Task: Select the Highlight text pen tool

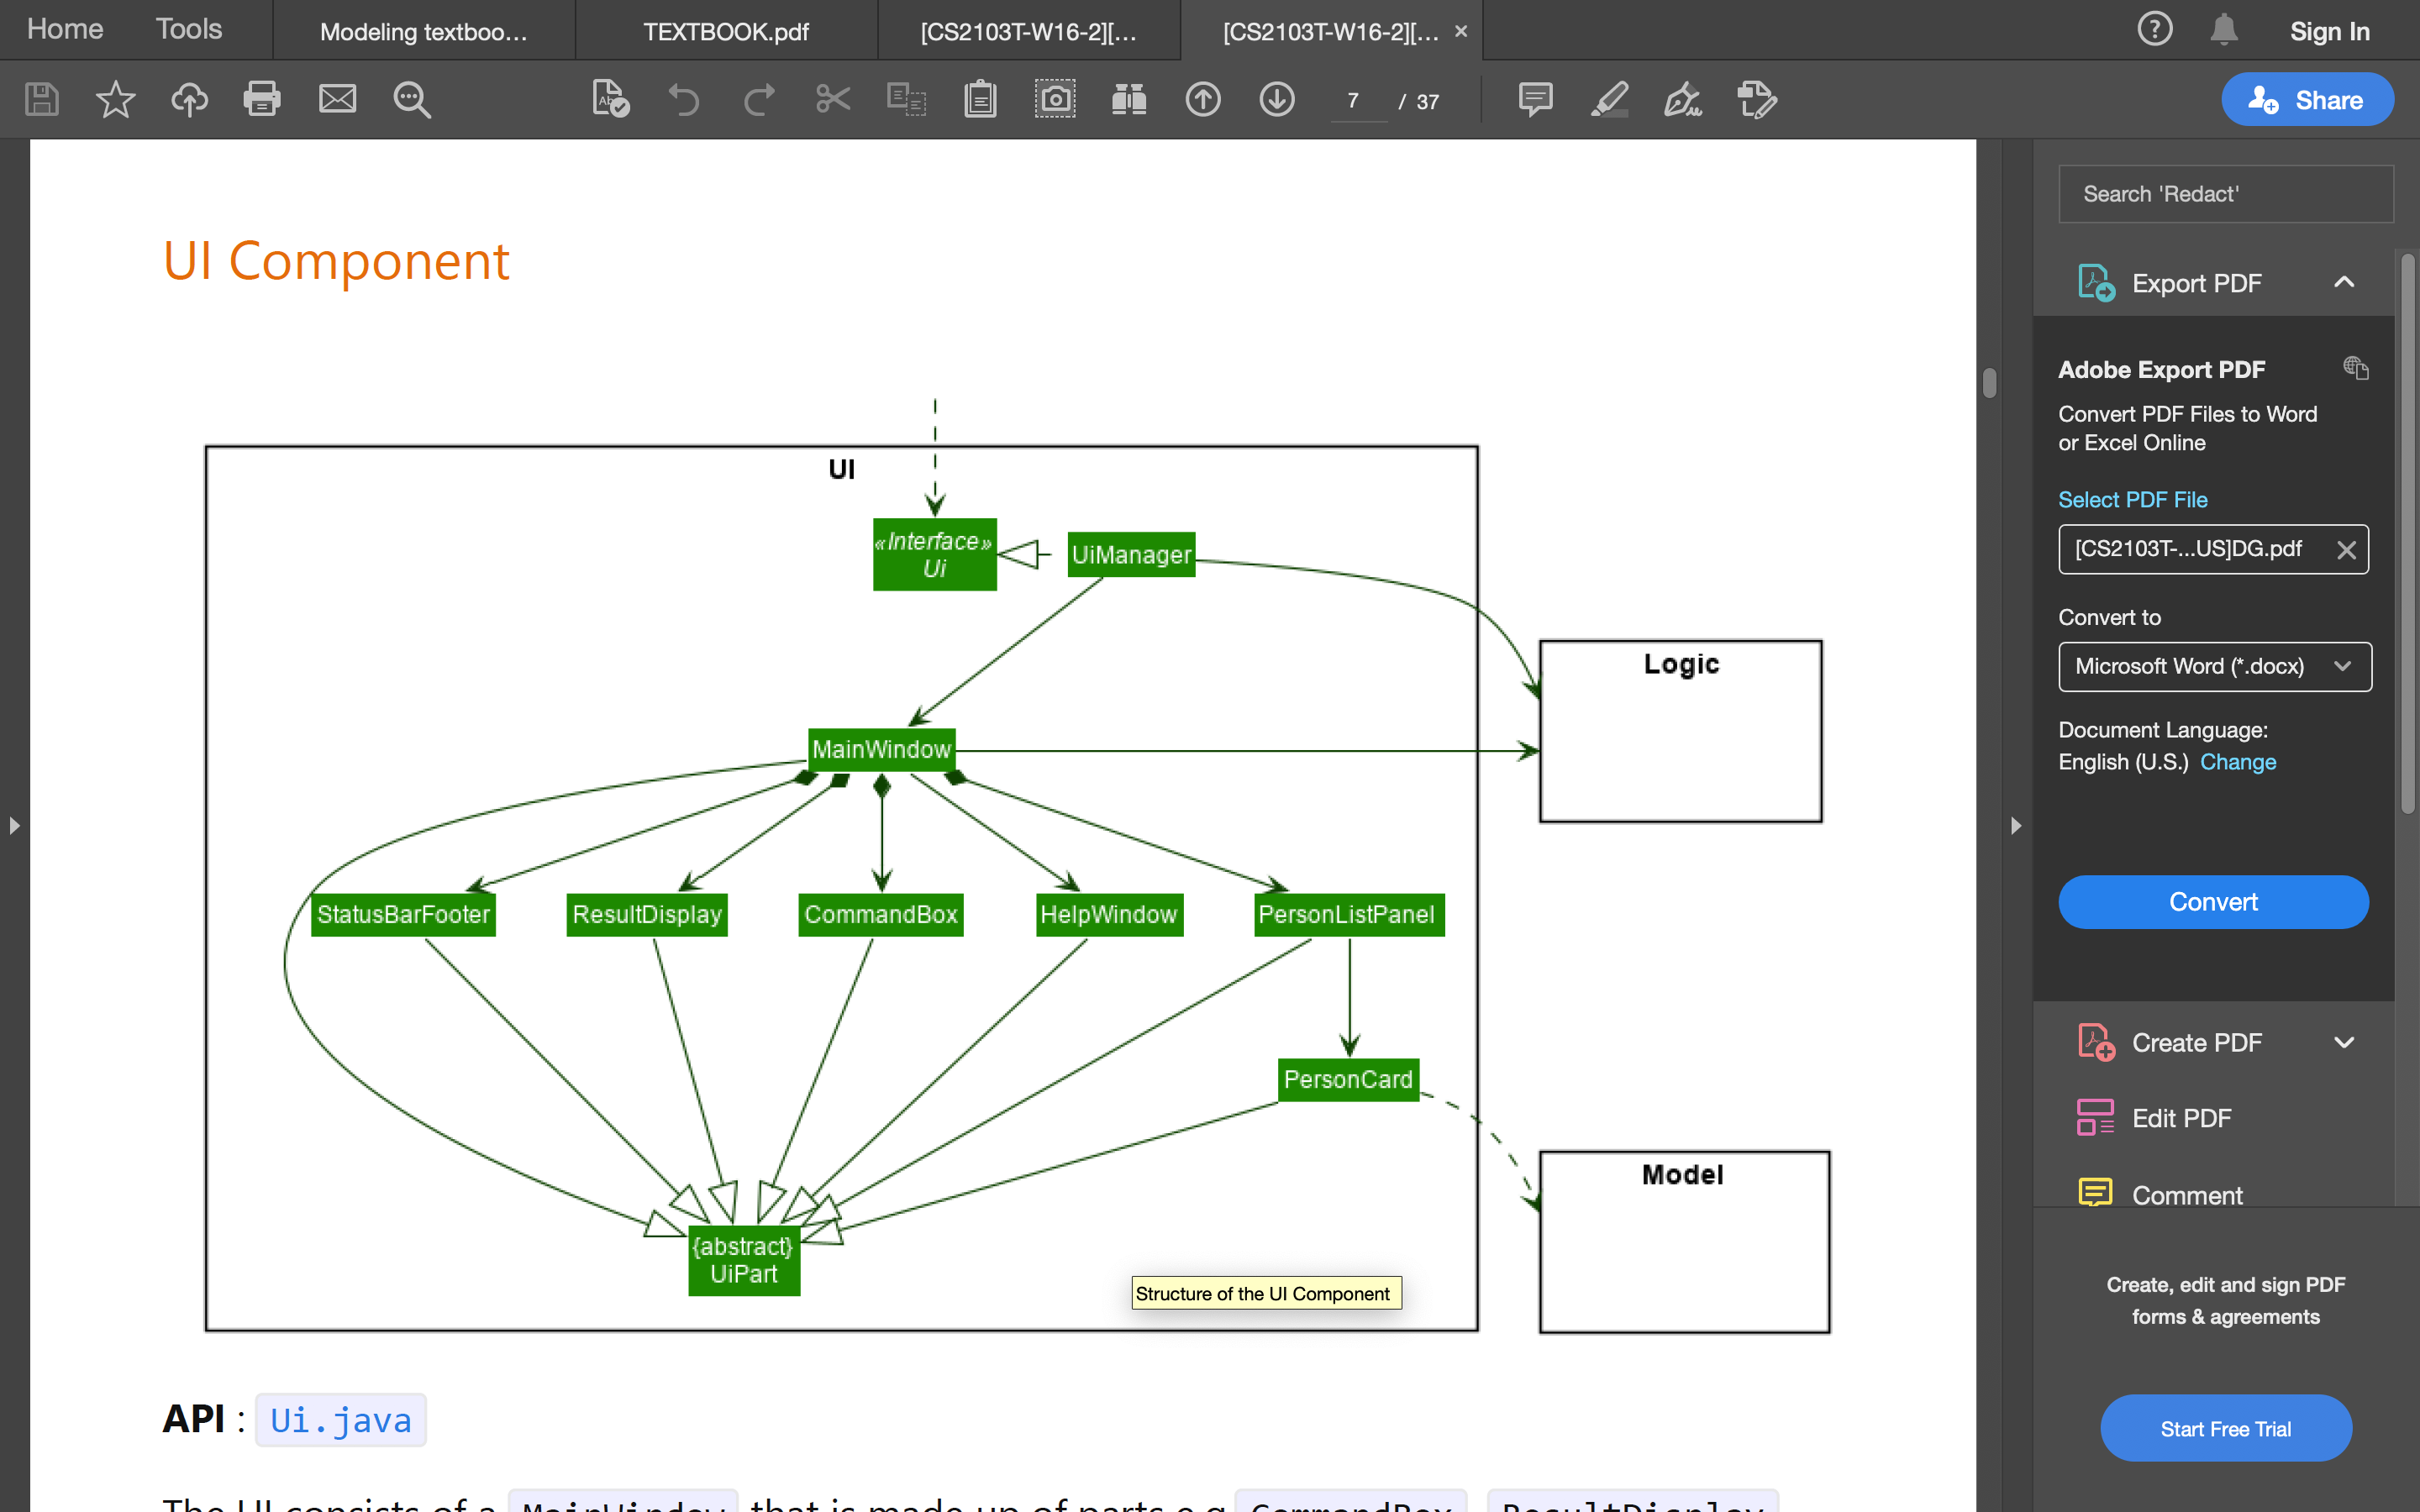Action: [x=1609, y=99]
